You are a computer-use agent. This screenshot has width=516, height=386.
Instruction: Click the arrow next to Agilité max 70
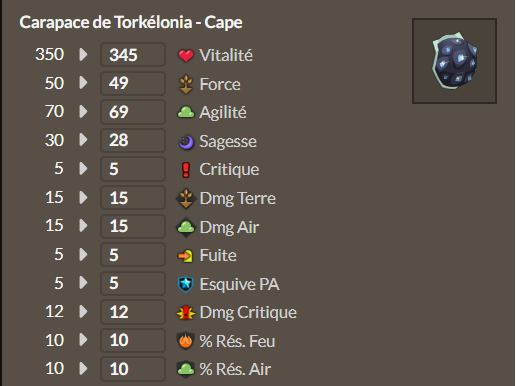(83, 112)
